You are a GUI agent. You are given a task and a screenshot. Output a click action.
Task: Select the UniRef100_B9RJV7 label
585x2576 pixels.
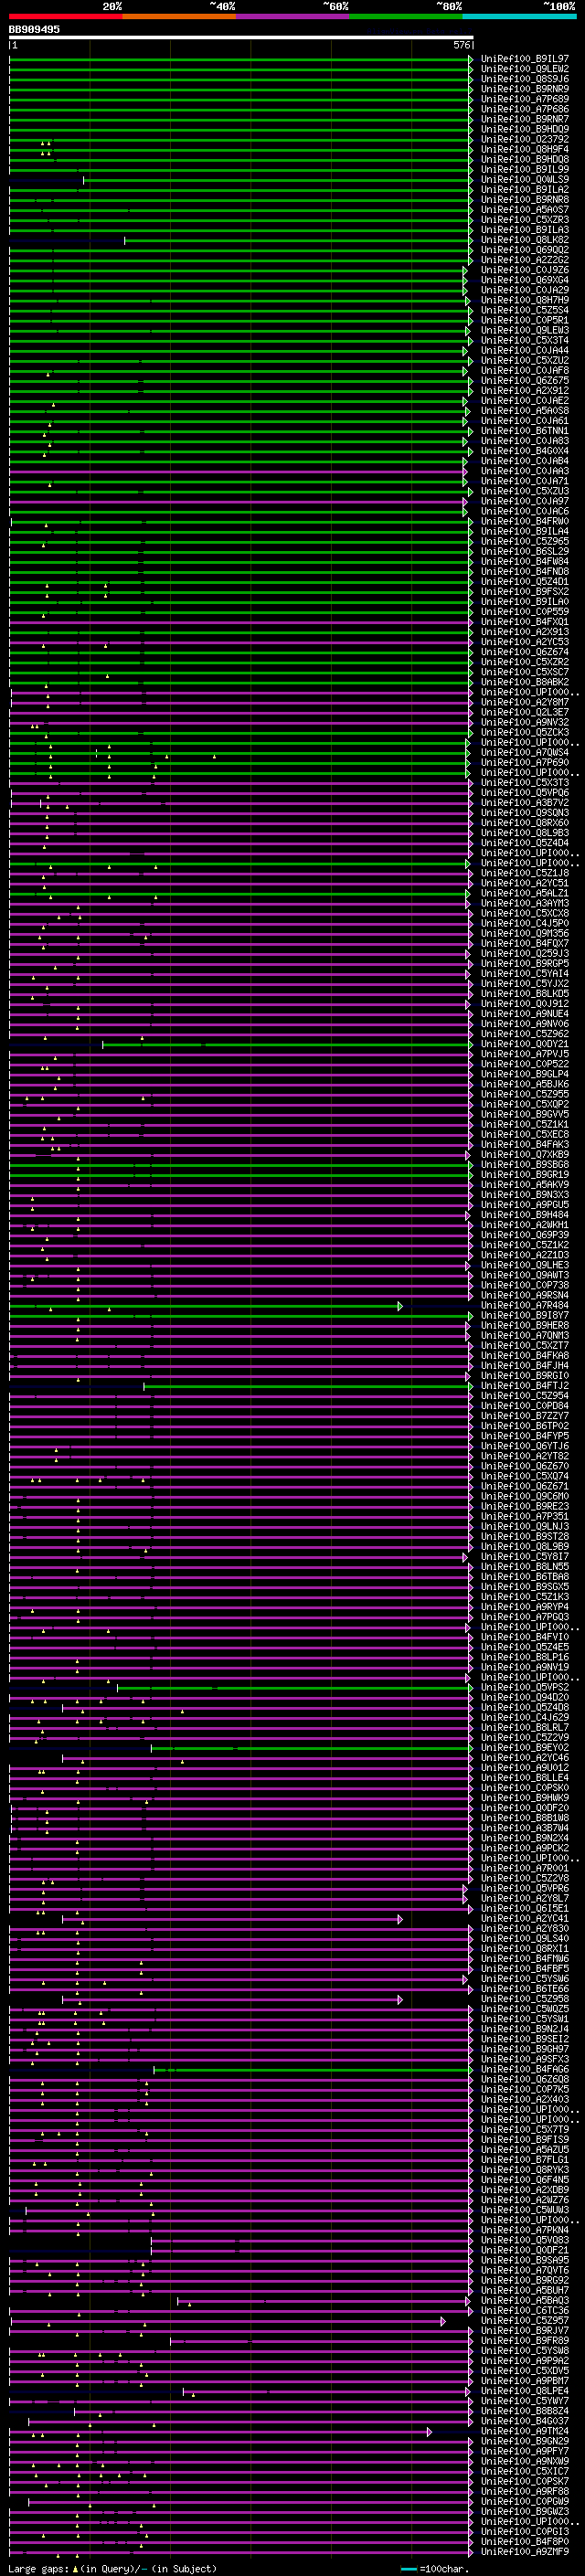coord(525,2331)
